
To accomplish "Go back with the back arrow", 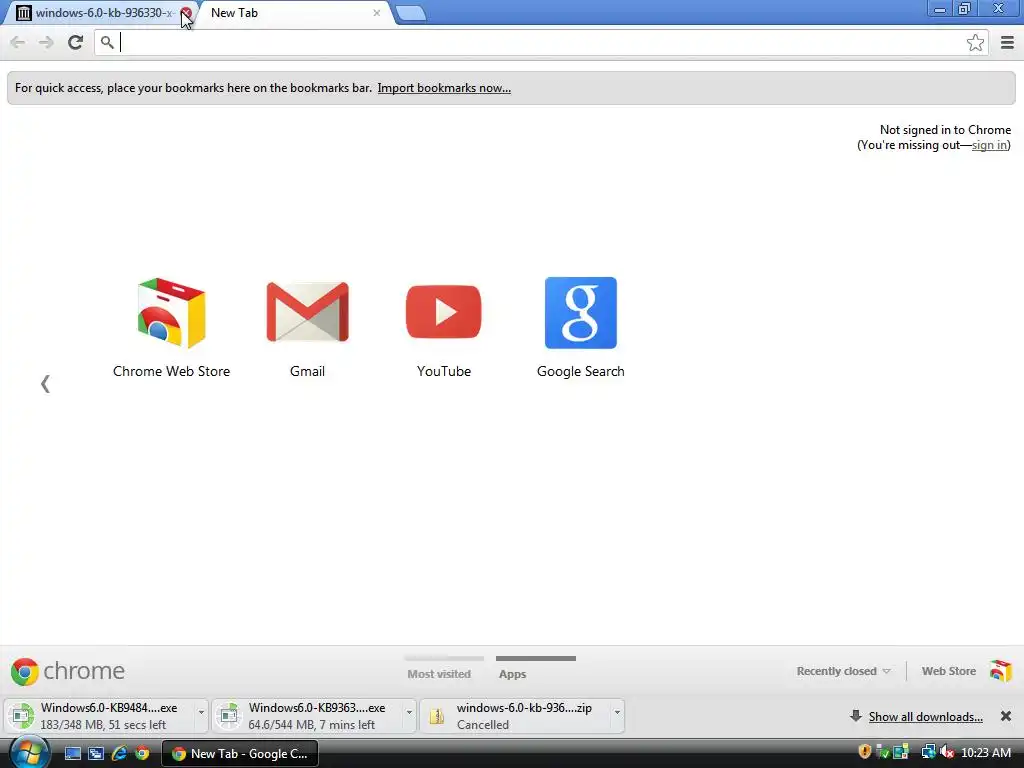I will click(18, 42).
